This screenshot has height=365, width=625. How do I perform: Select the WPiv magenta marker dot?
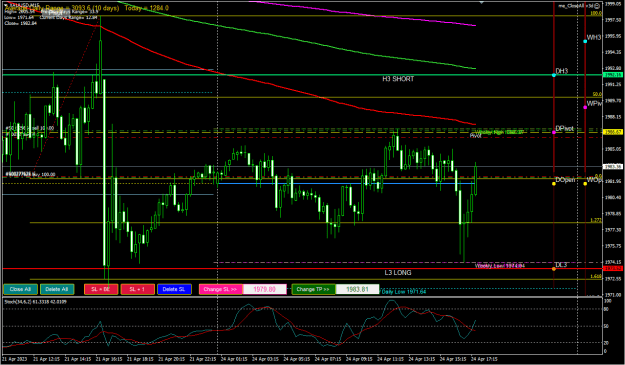(x=585, y=107)
